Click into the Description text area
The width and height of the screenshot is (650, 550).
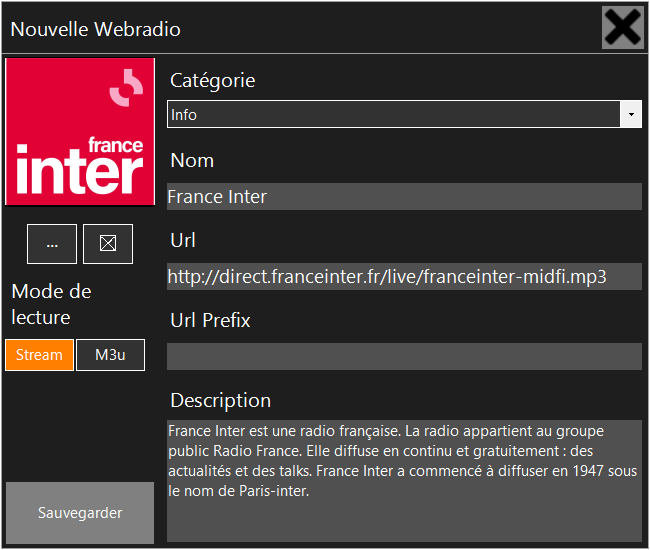[x=404, y=481]
